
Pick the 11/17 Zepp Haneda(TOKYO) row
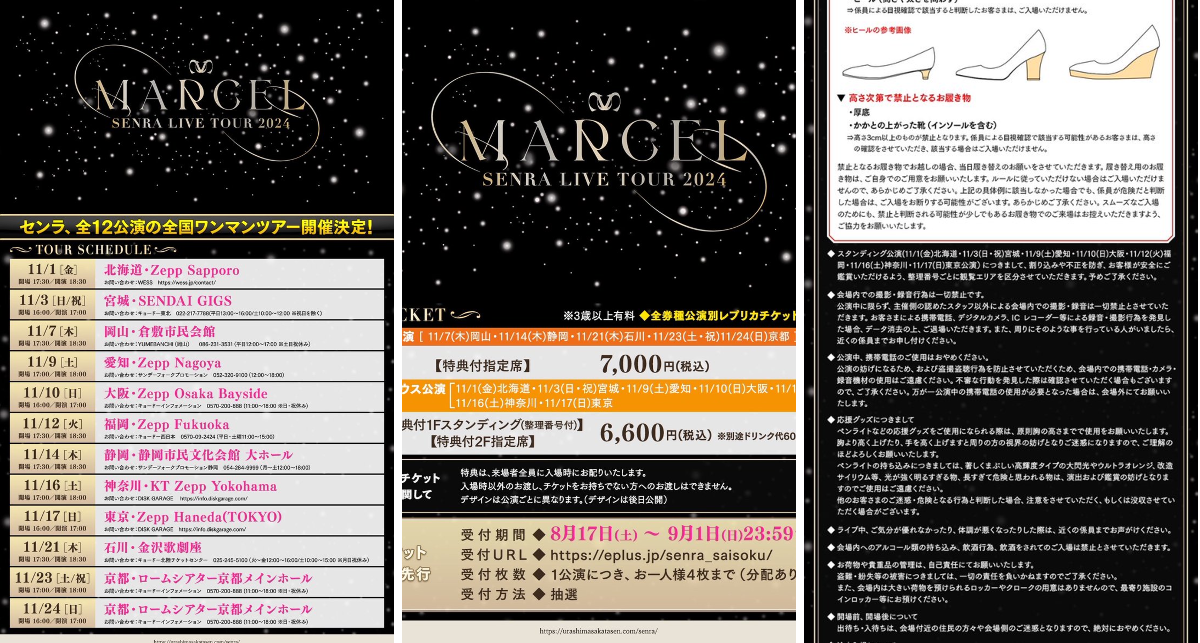pyautogui.click(x=197, y=521)
